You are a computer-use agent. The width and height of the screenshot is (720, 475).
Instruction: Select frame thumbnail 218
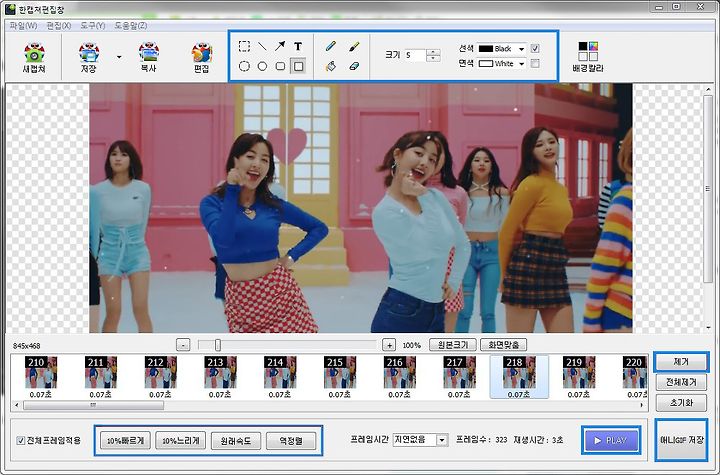tap(519, 377)
